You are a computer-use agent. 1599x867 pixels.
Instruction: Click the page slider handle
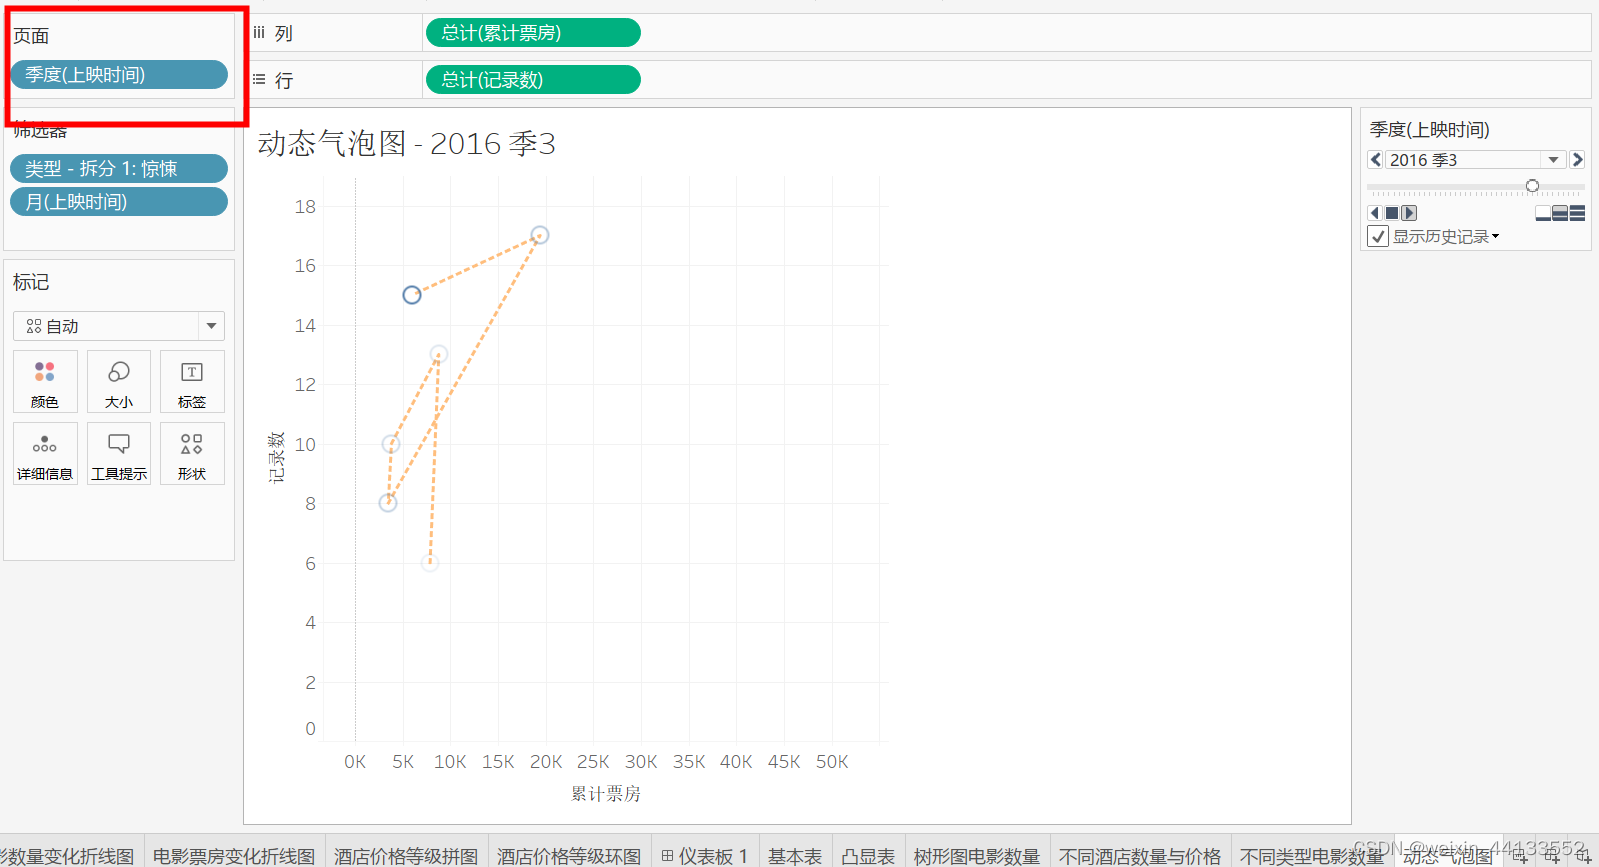pyautogui.click(x=1532, y=186)
